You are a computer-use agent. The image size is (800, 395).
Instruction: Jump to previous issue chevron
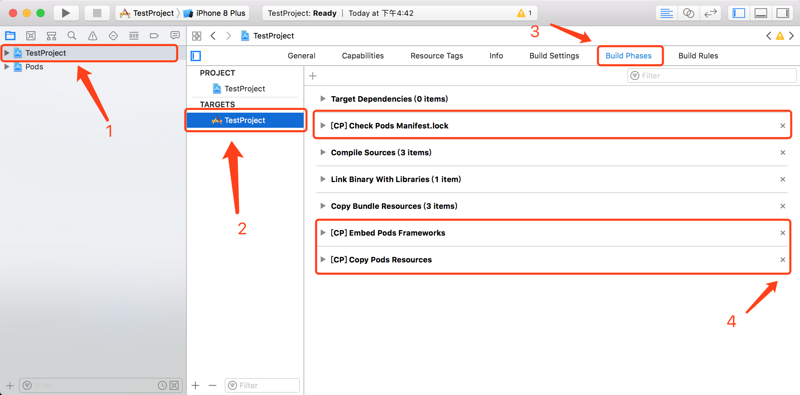(769, 36)
